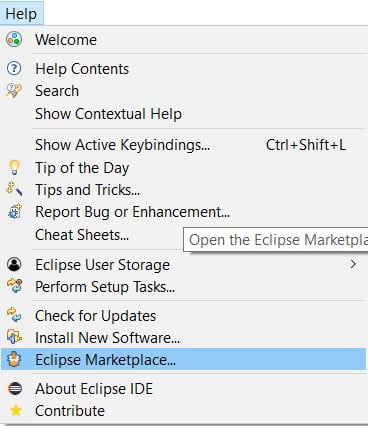This screenshot has height=426, width=368.
Task: Click the Install New Software icon
Action: [14, 337]
